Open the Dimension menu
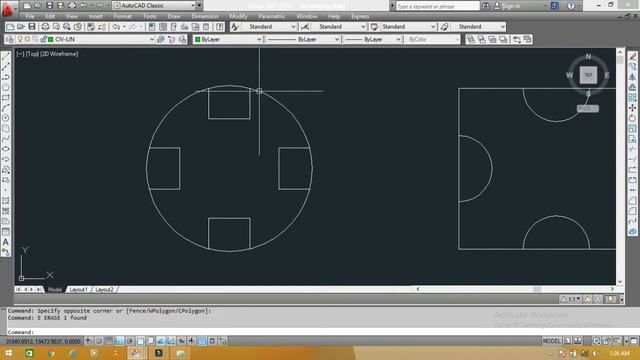This screenshot has height=360, width=640. (205, 16)
